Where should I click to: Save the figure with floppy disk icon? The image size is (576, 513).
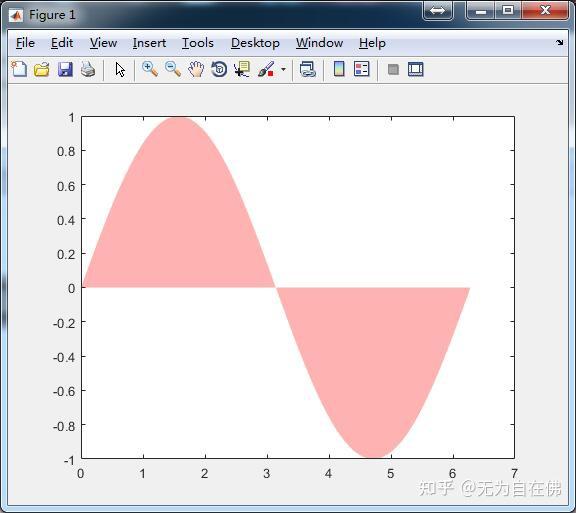[65, 69]
